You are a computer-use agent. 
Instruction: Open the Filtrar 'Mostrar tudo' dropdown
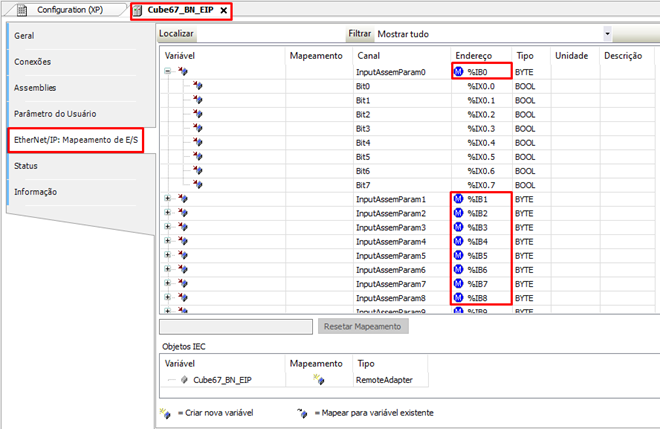(607, 33)
